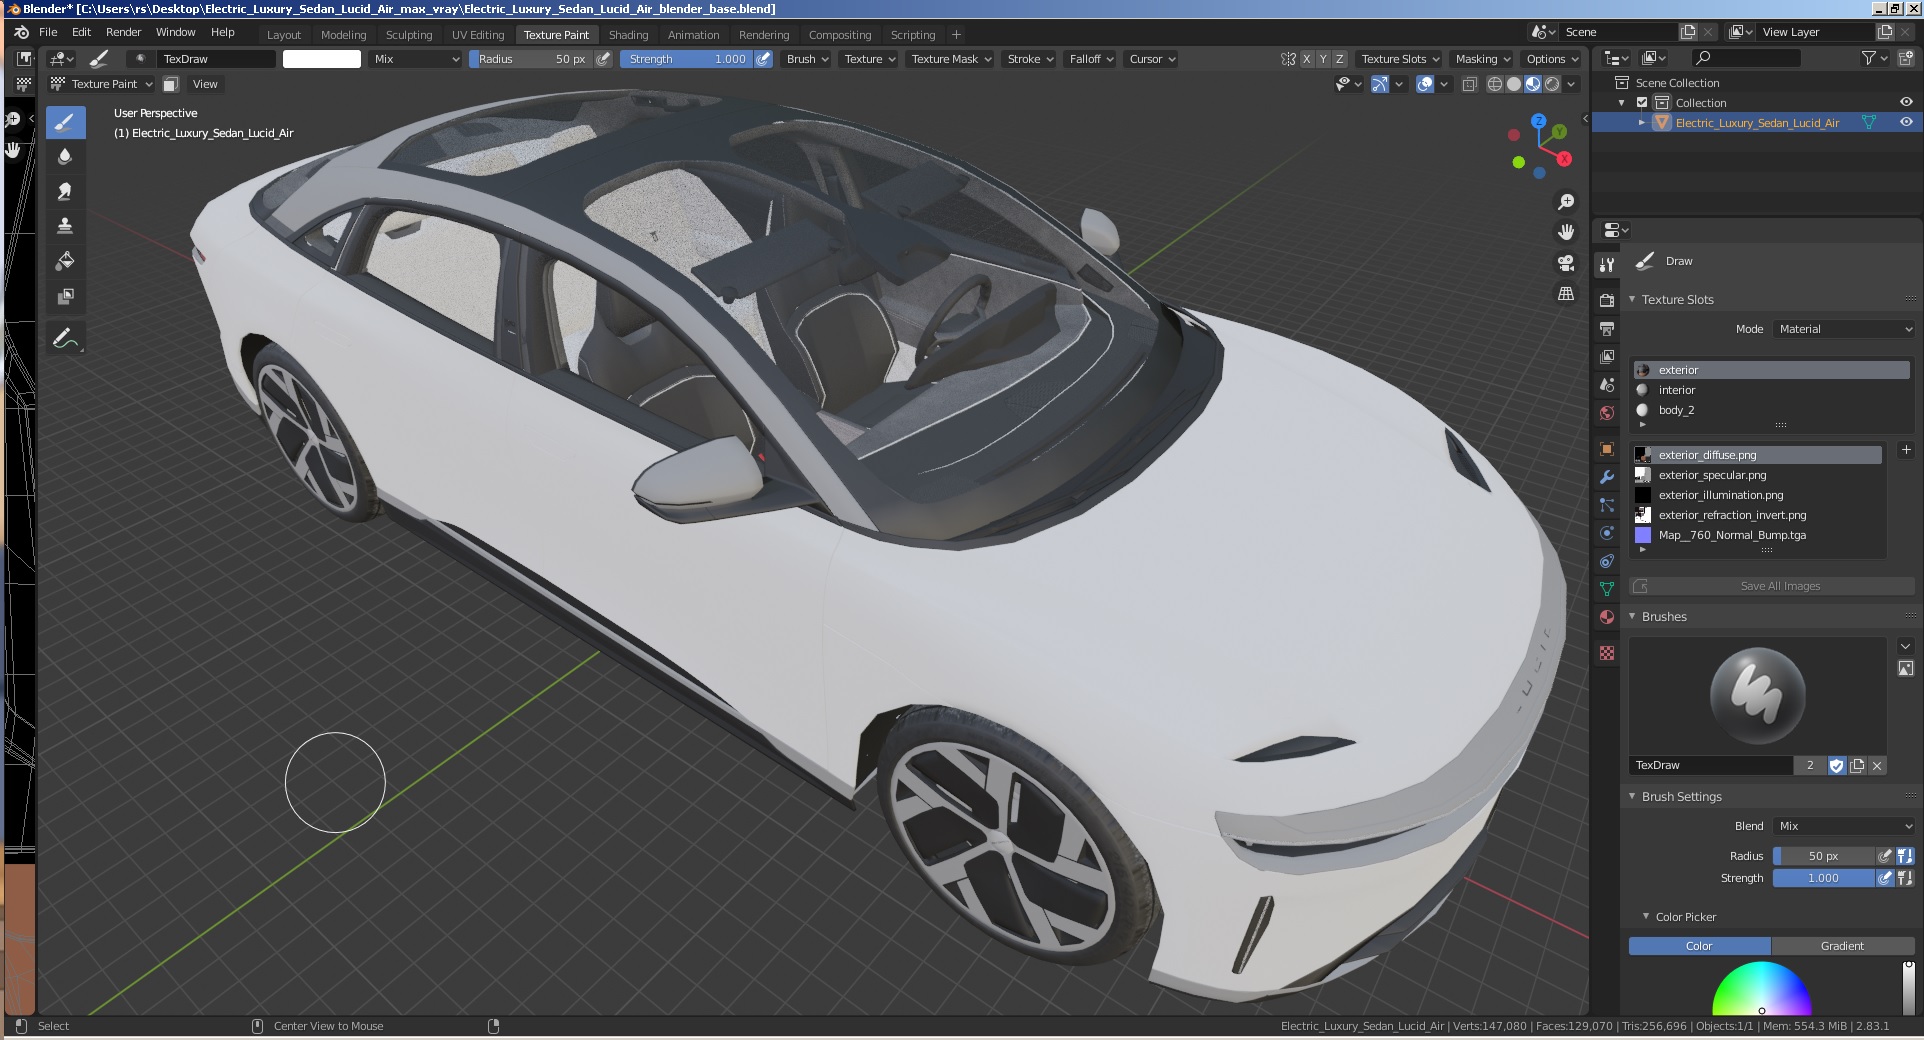This screenshot has height=1040, width=1924.
Task: Open Masking dropdown
Action: point(1483,59)
